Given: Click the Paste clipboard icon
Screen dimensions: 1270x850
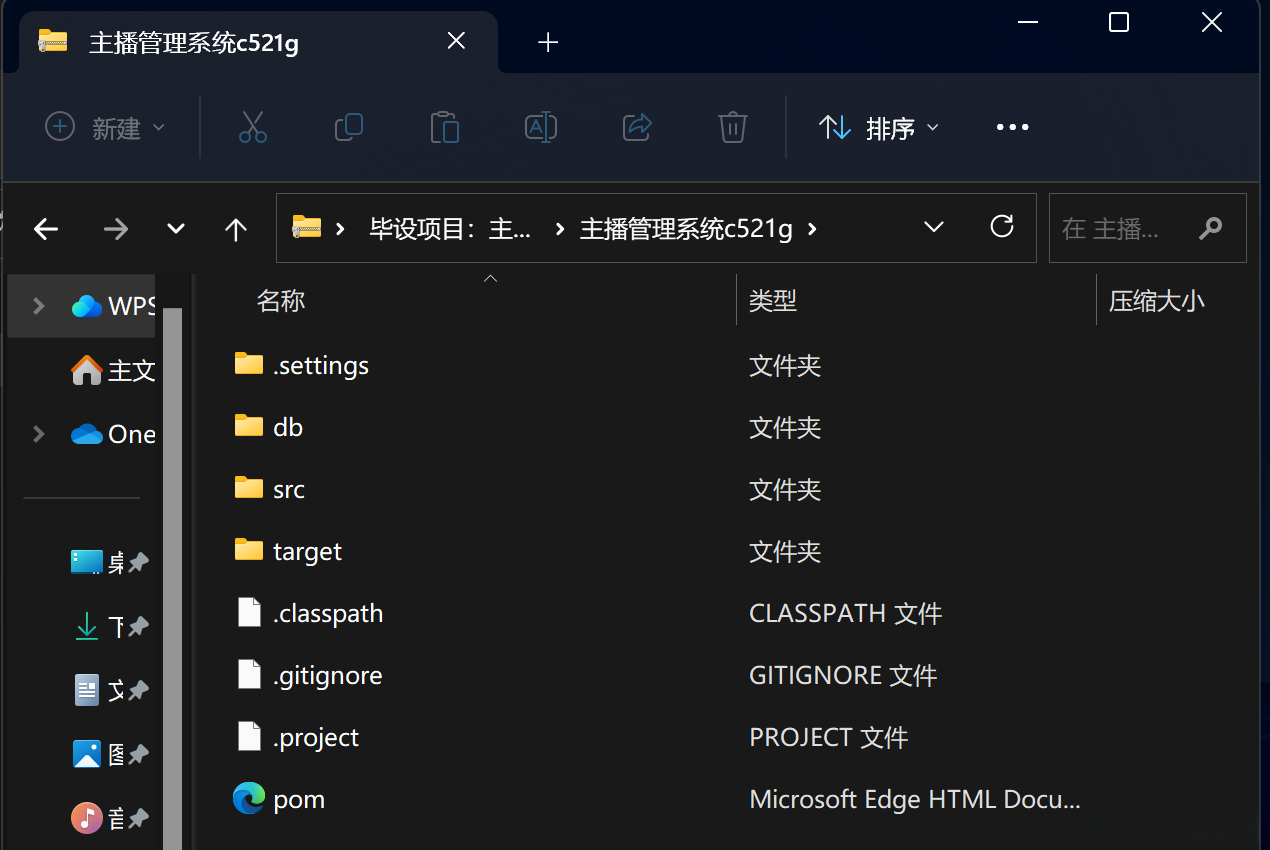Looking at the screenshot, I should point(444,128).
